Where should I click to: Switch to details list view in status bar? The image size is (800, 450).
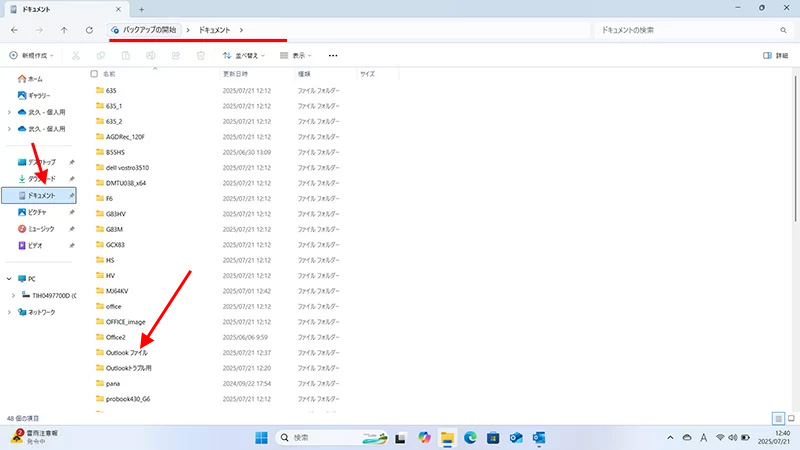[x=777, y=417]
